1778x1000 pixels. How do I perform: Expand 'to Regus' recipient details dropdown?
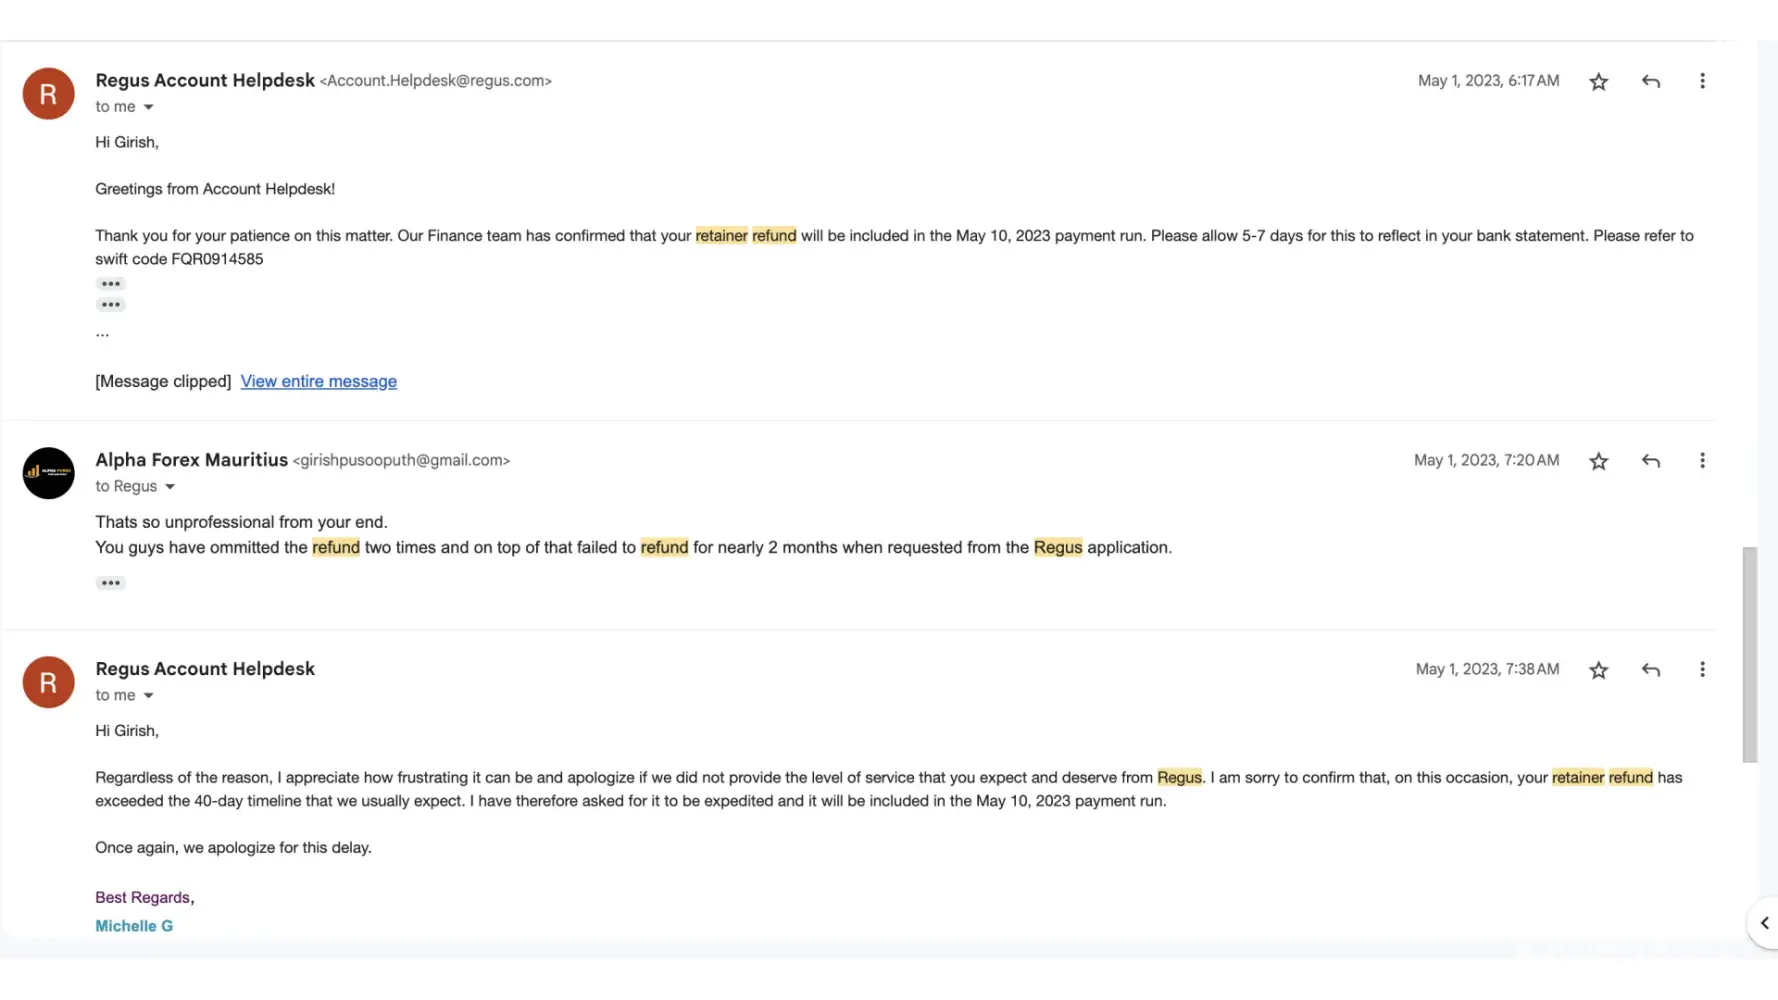[170, 487]
